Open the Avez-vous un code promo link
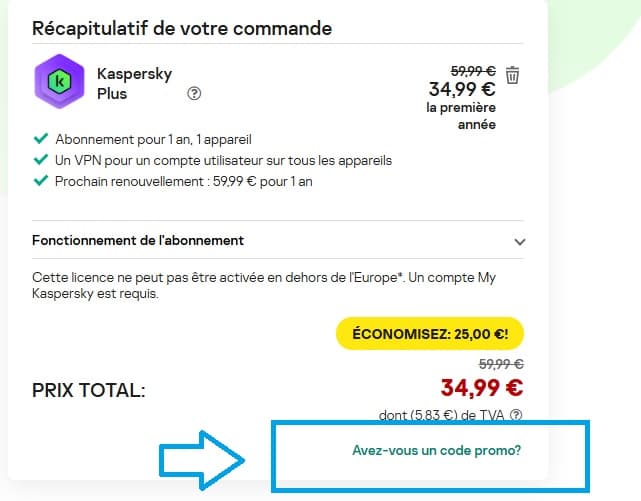This screenshot has width=641, height=501. (436, 451)
